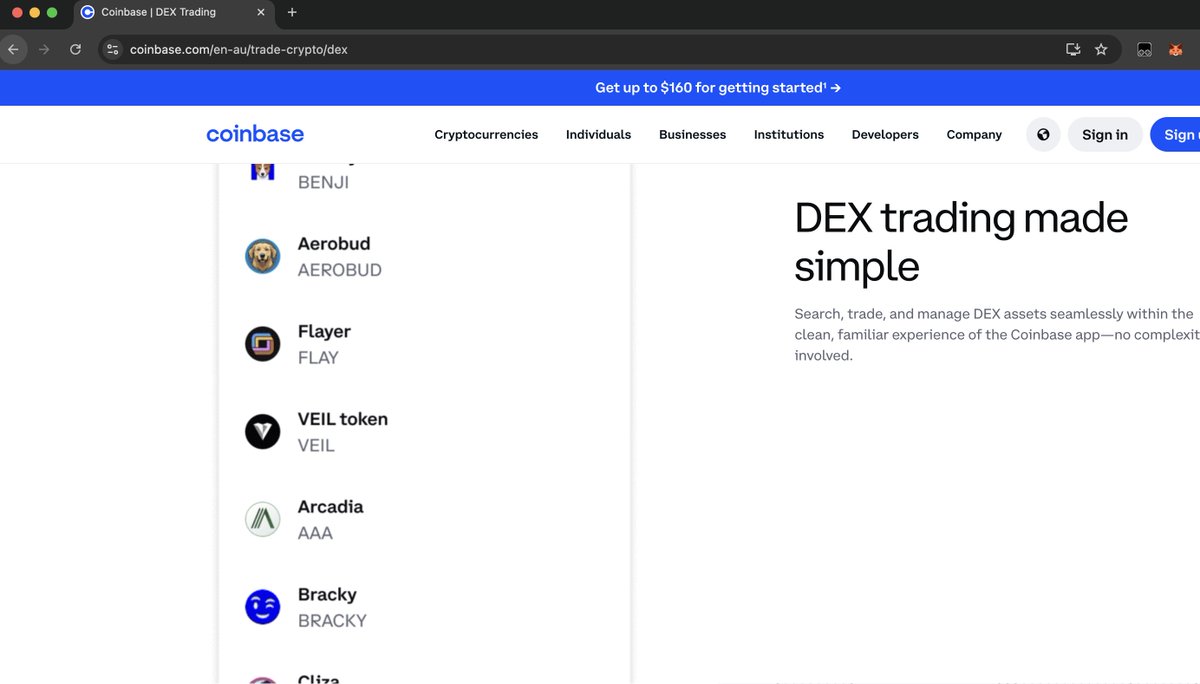Image resolution: width=1200 pixels, height=684 pixels.
Task: Focus the address bar URL field
Action: point(590,49)
